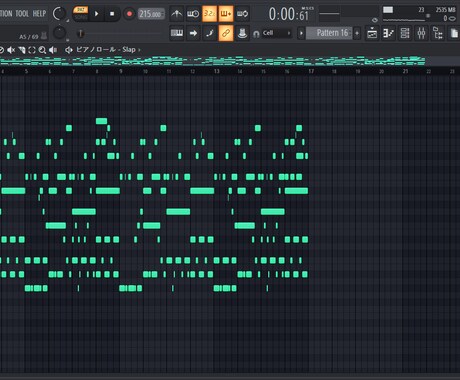Select the piano roll paint/brush tool icon
This screenshot has width=460, height=380.
[x=22, y=50]
